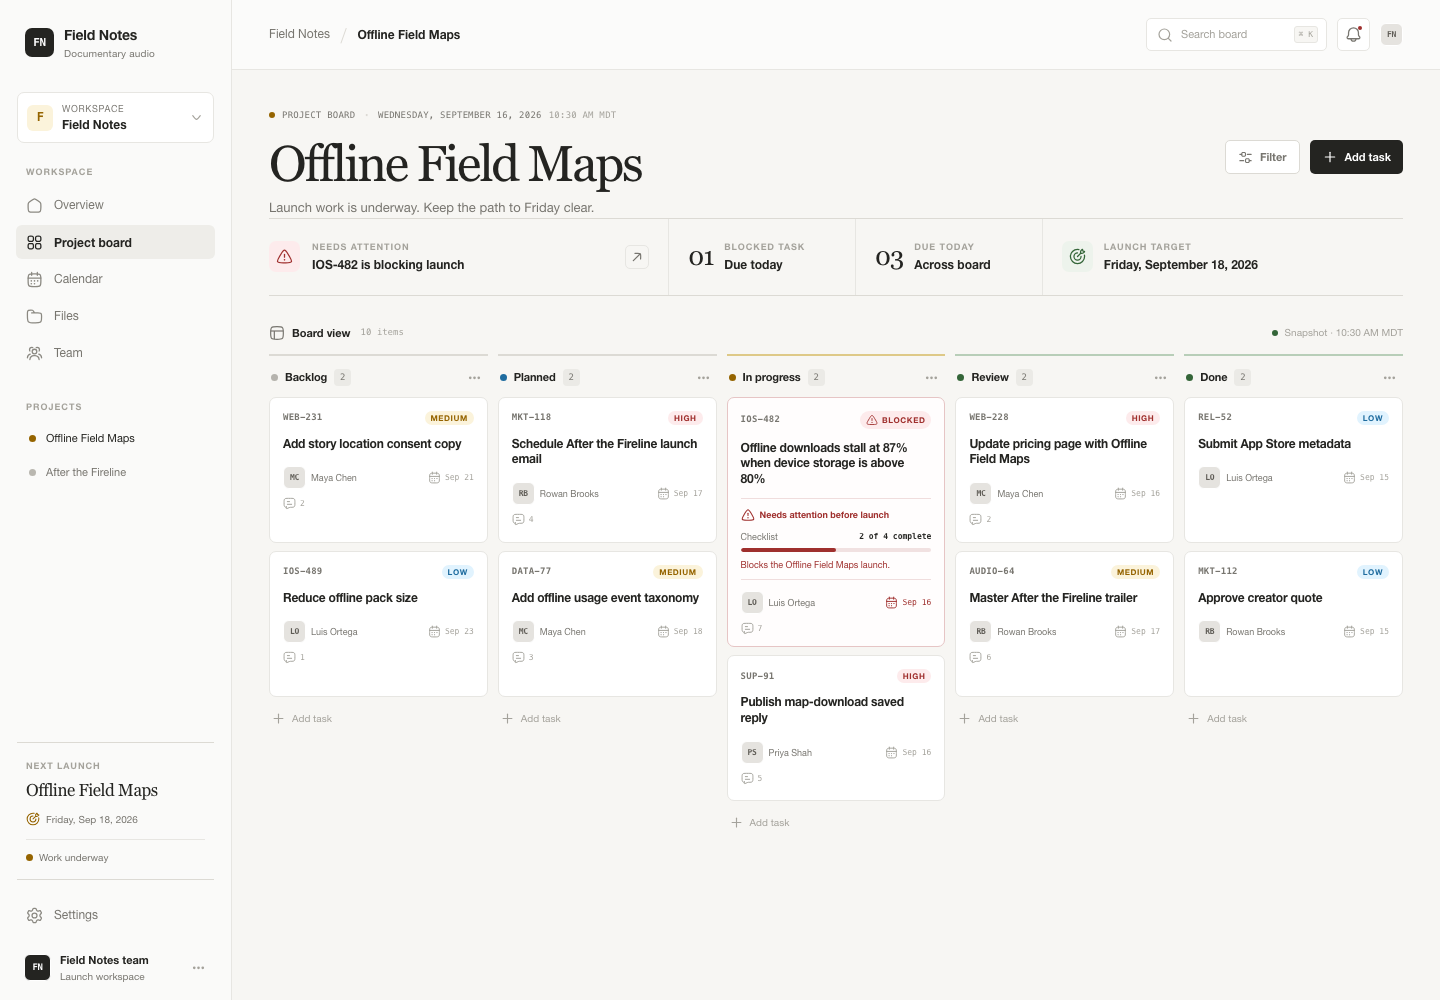Select the Offline Field Maps project
Screen dimensions: 1440x1000
click(115, 438)
